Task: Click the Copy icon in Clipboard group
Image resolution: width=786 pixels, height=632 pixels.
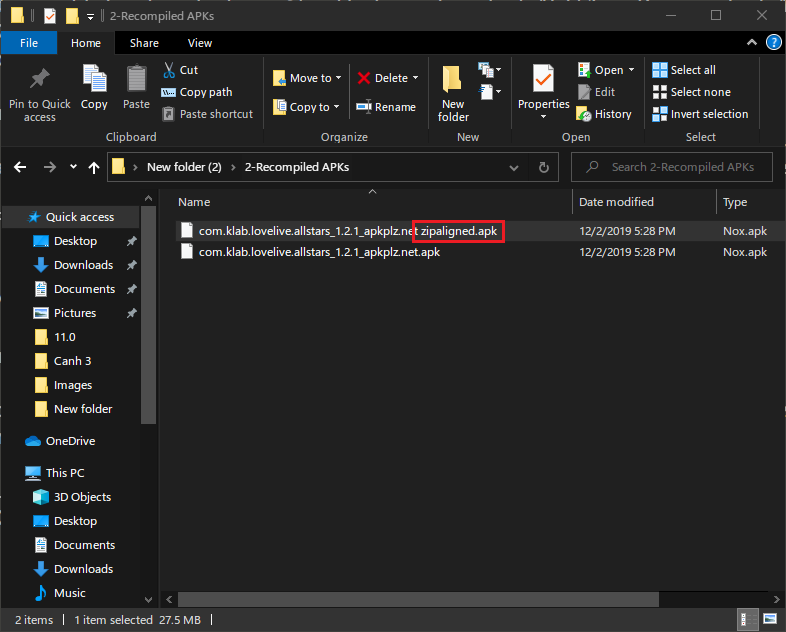Action: point(94,88)
